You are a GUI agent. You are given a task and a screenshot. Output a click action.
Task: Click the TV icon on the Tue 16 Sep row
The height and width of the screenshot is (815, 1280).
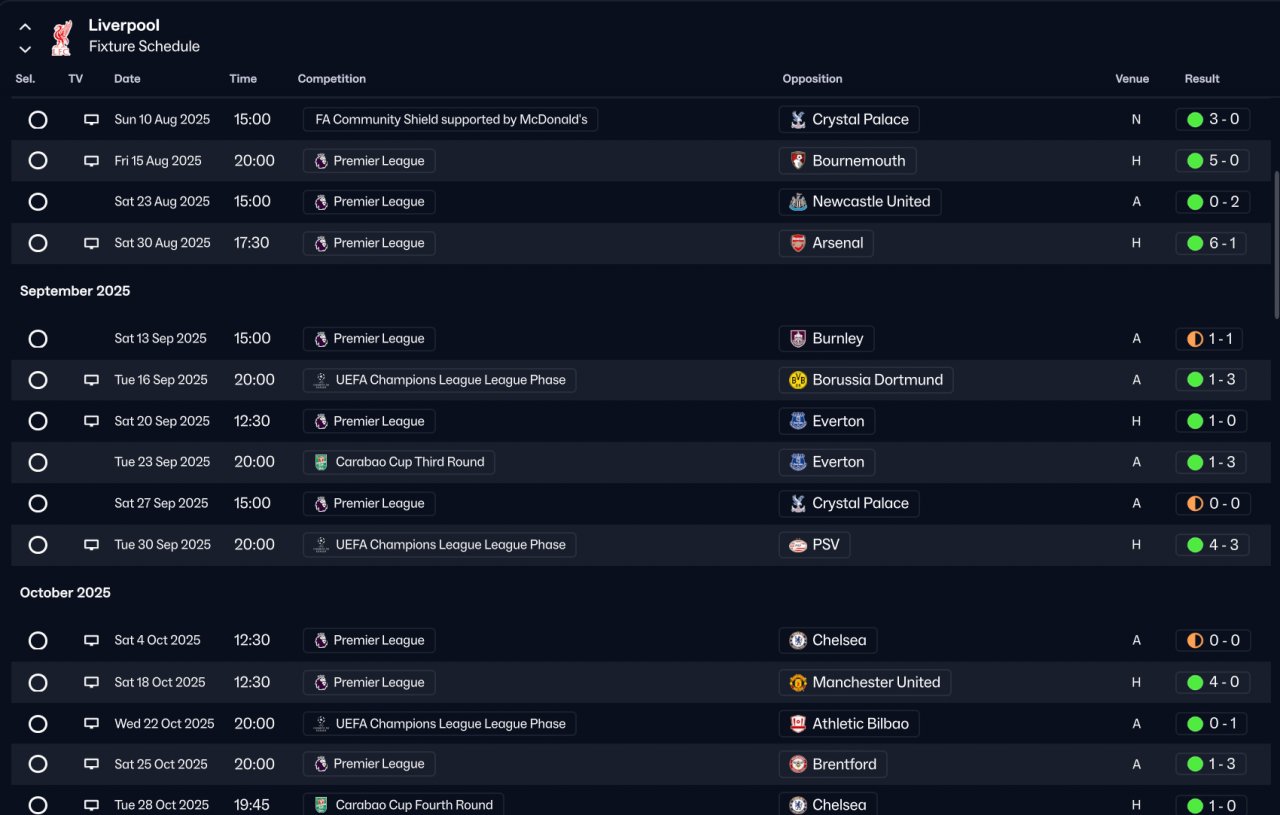coord(91,380)
